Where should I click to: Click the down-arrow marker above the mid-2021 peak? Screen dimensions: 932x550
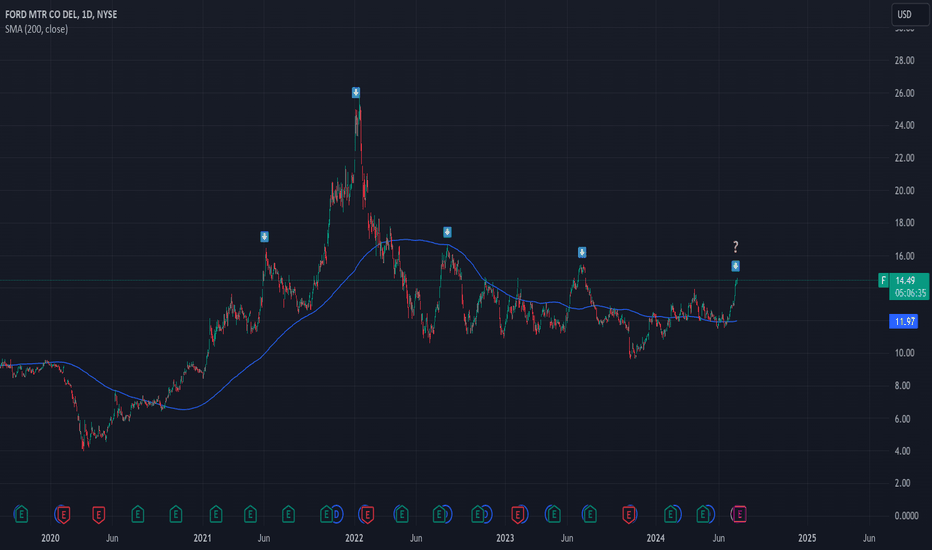coord(265,237)
